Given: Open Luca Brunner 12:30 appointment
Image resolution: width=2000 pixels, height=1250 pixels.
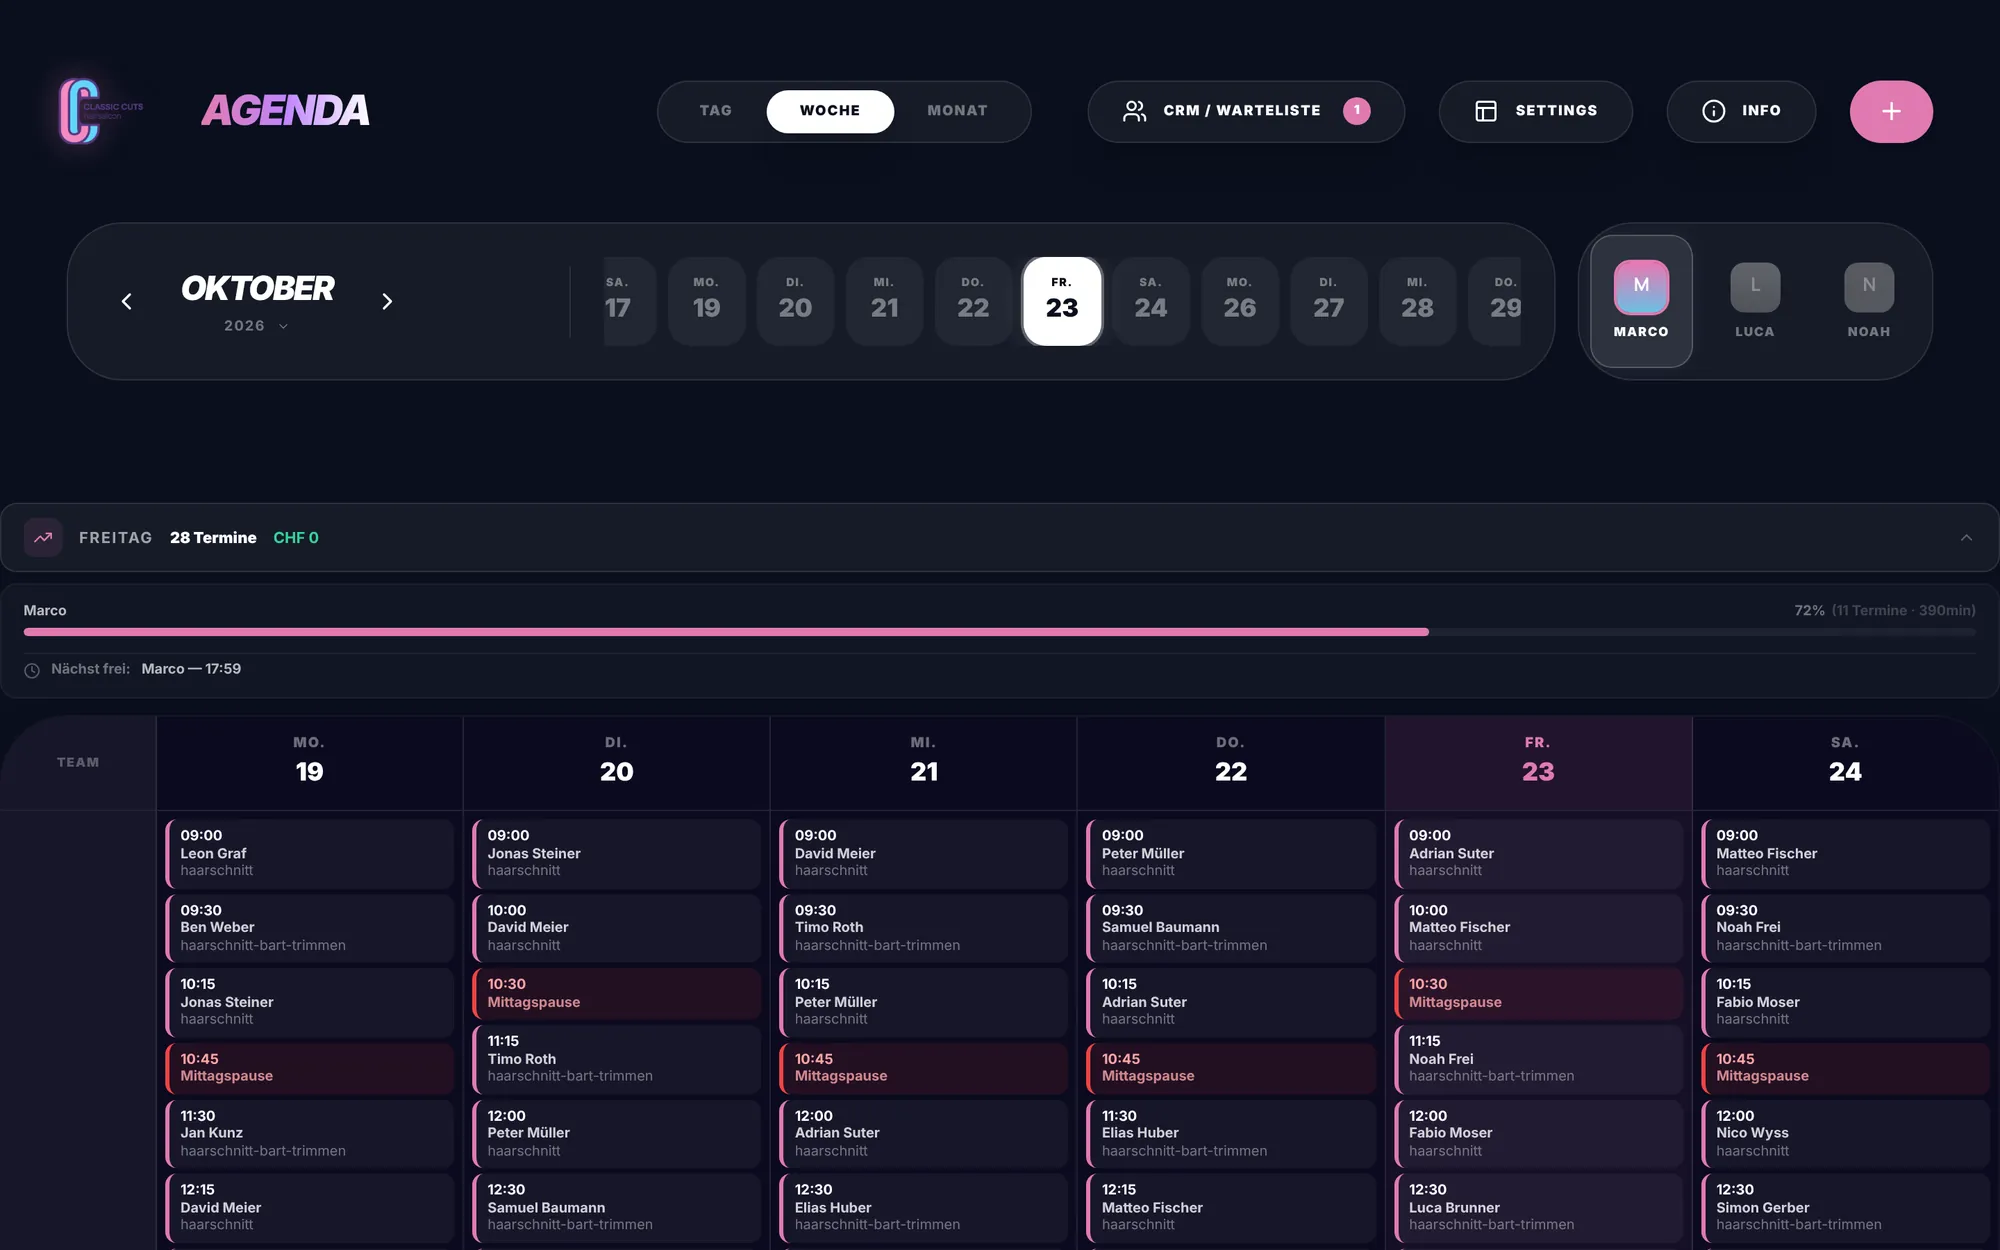Looking at the screenshot, I should (x=1538, y=1207).
